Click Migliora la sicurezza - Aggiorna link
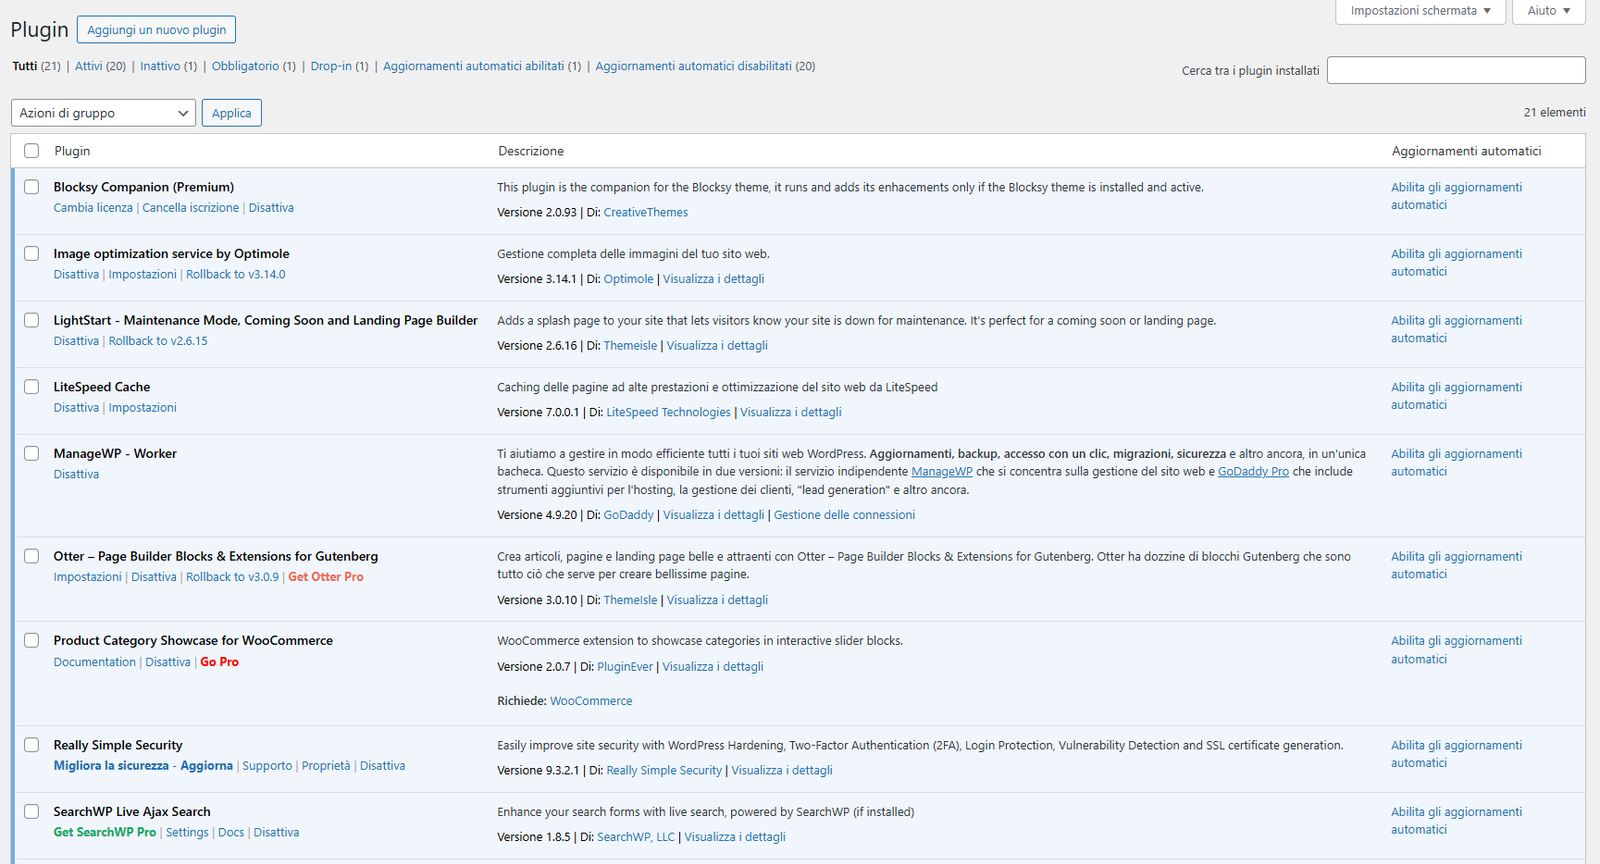 [143, 766]
